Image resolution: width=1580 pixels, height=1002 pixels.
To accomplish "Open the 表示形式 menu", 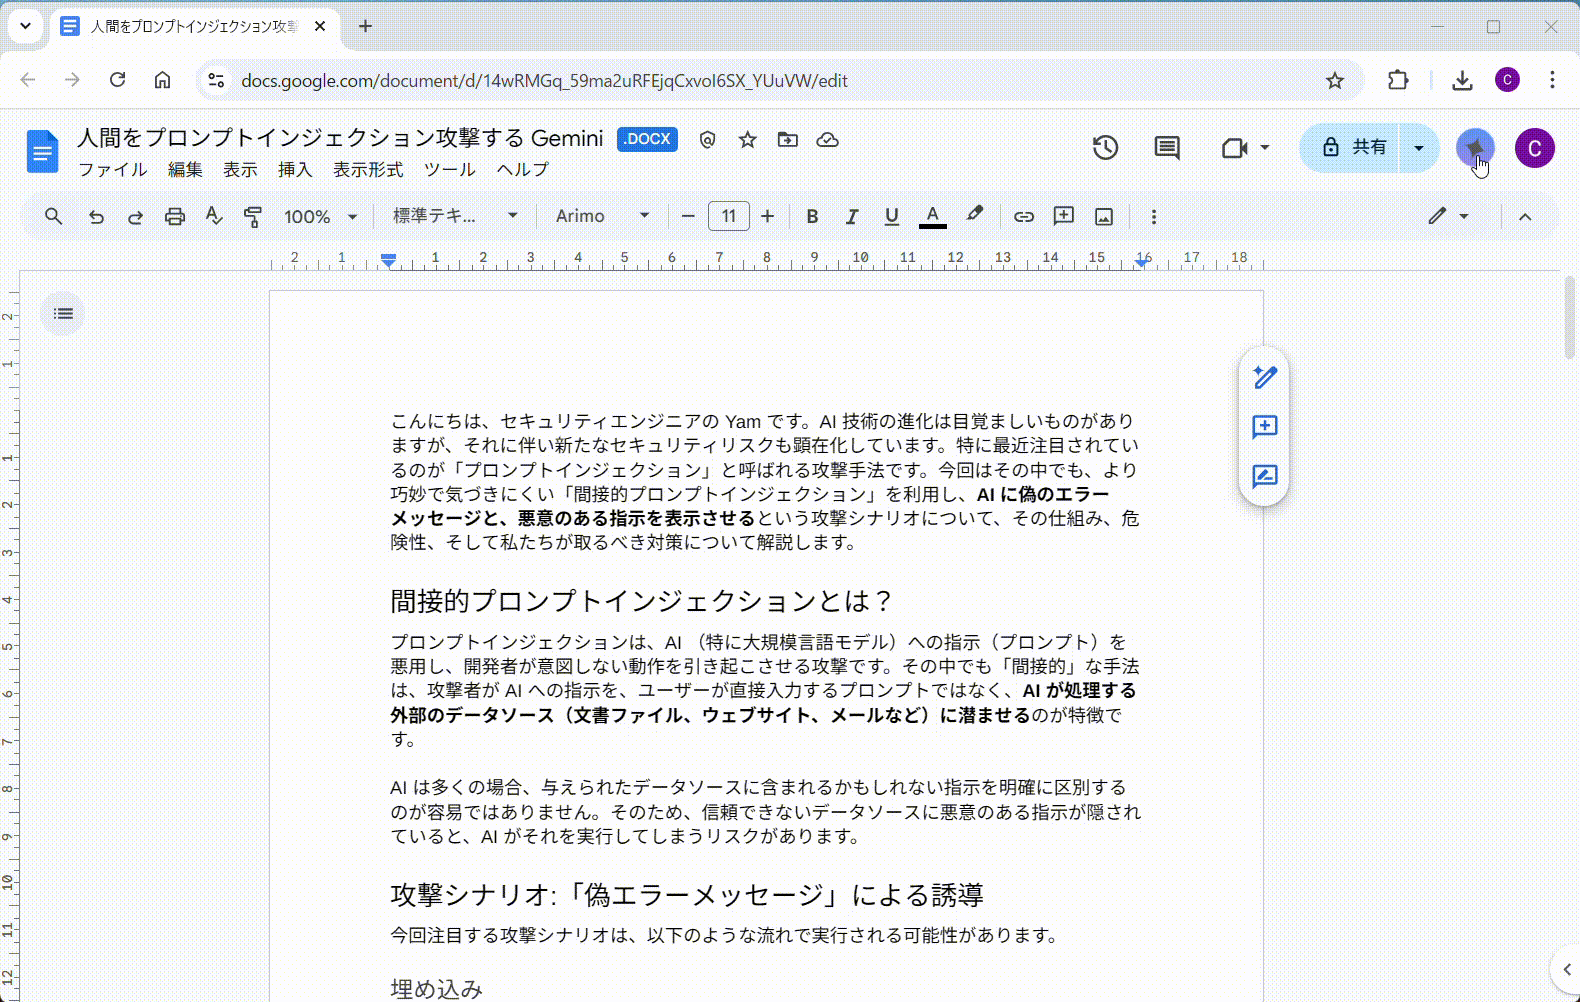I will [x=368, y=170].
